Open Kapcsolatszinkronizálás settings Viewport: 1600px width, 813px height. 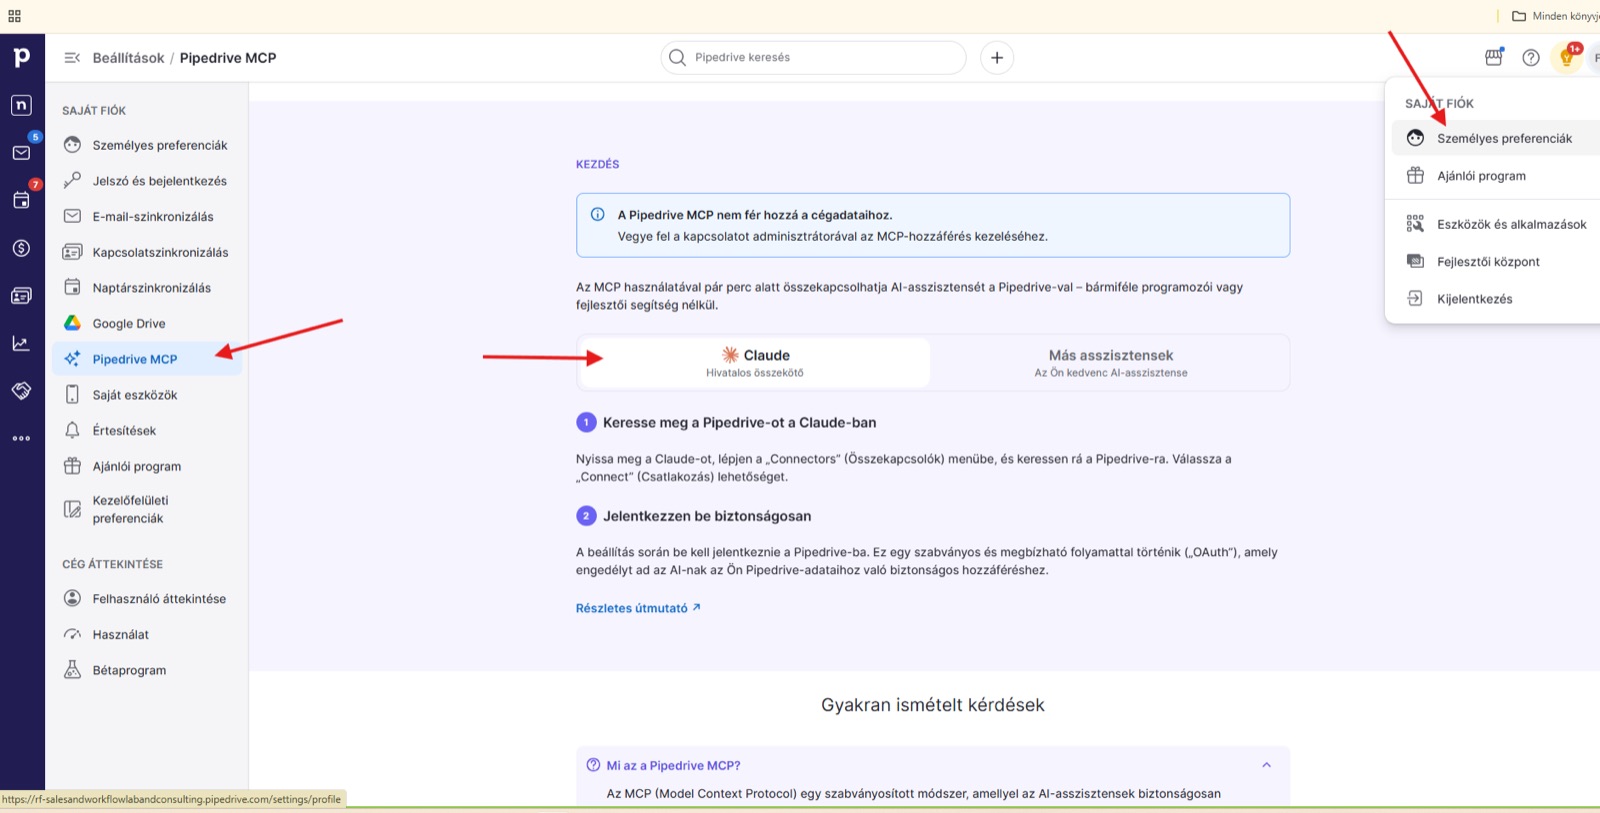147,252
